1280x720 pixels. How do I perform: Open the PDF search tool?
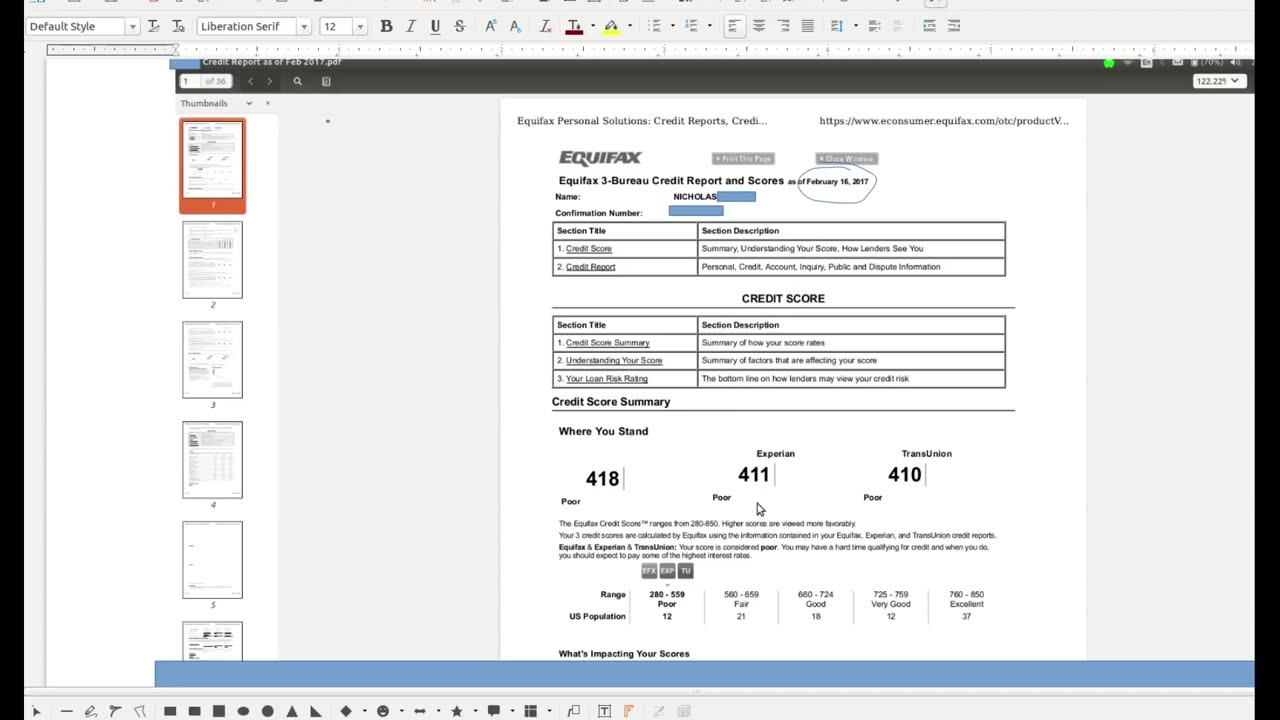297,81
